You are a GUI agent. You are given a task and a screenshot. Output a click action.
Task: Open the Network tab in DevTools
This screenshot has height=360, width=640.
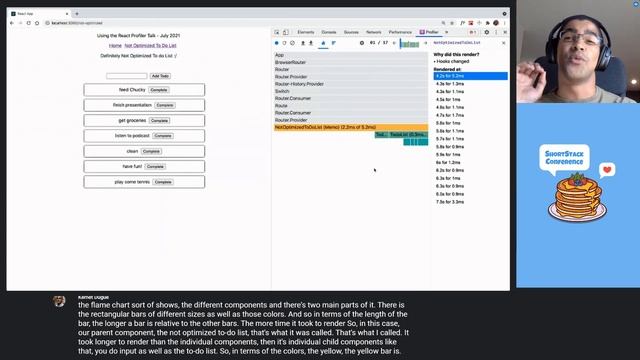click(373, 32)
